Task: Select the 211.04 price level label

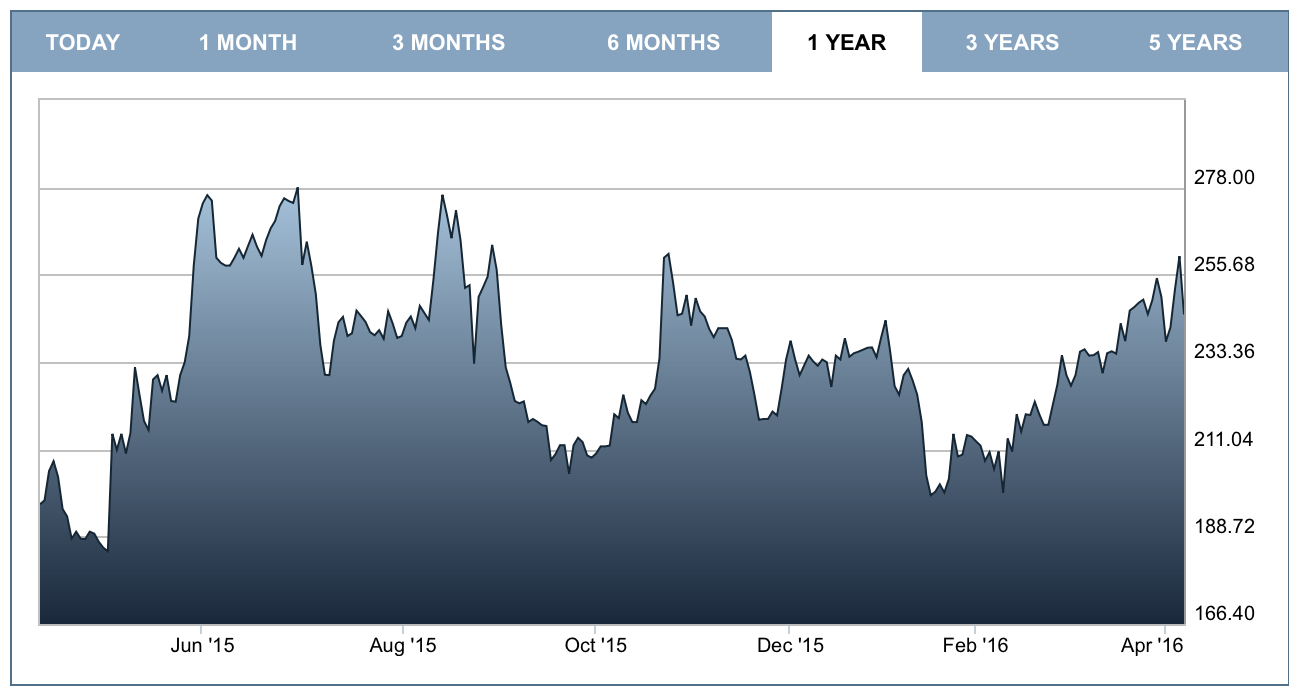Action: [x=1225, y=439]
